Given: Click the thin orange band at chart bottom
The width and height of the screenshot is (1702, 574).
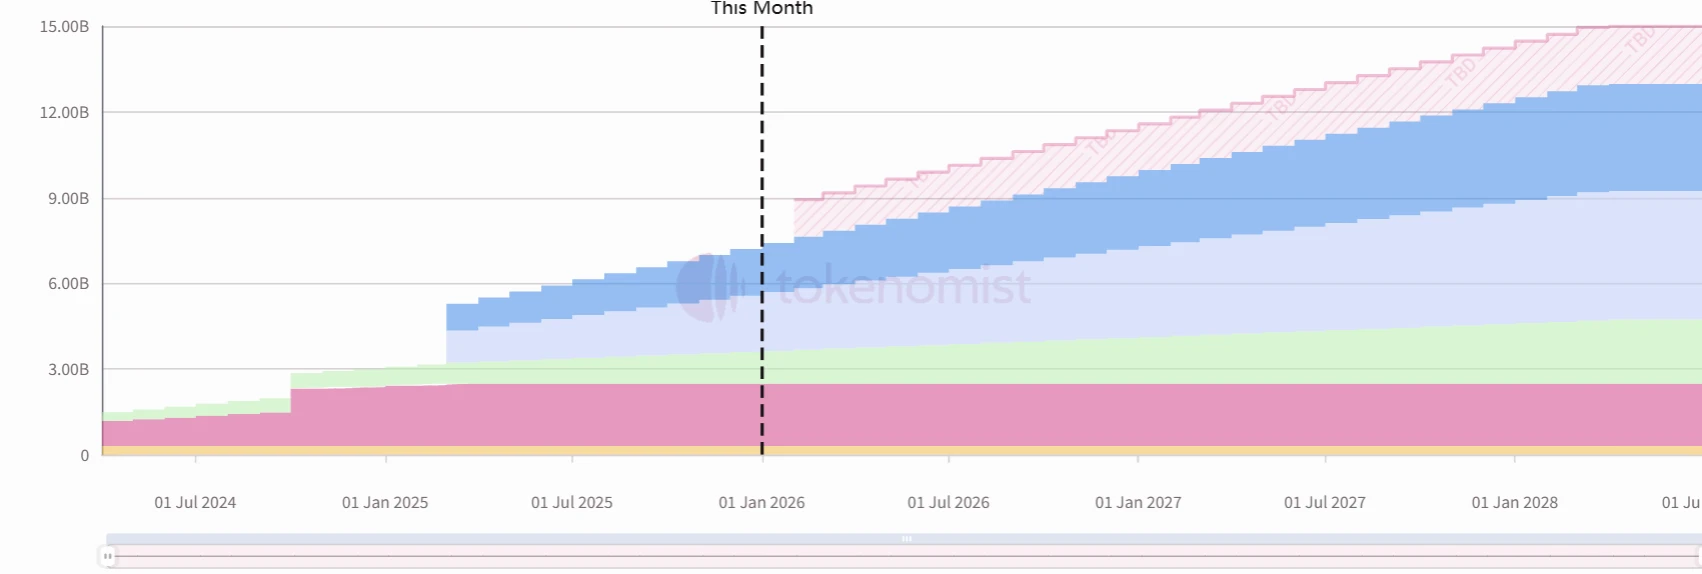Looking at the screenshot, I should (900, 451).
